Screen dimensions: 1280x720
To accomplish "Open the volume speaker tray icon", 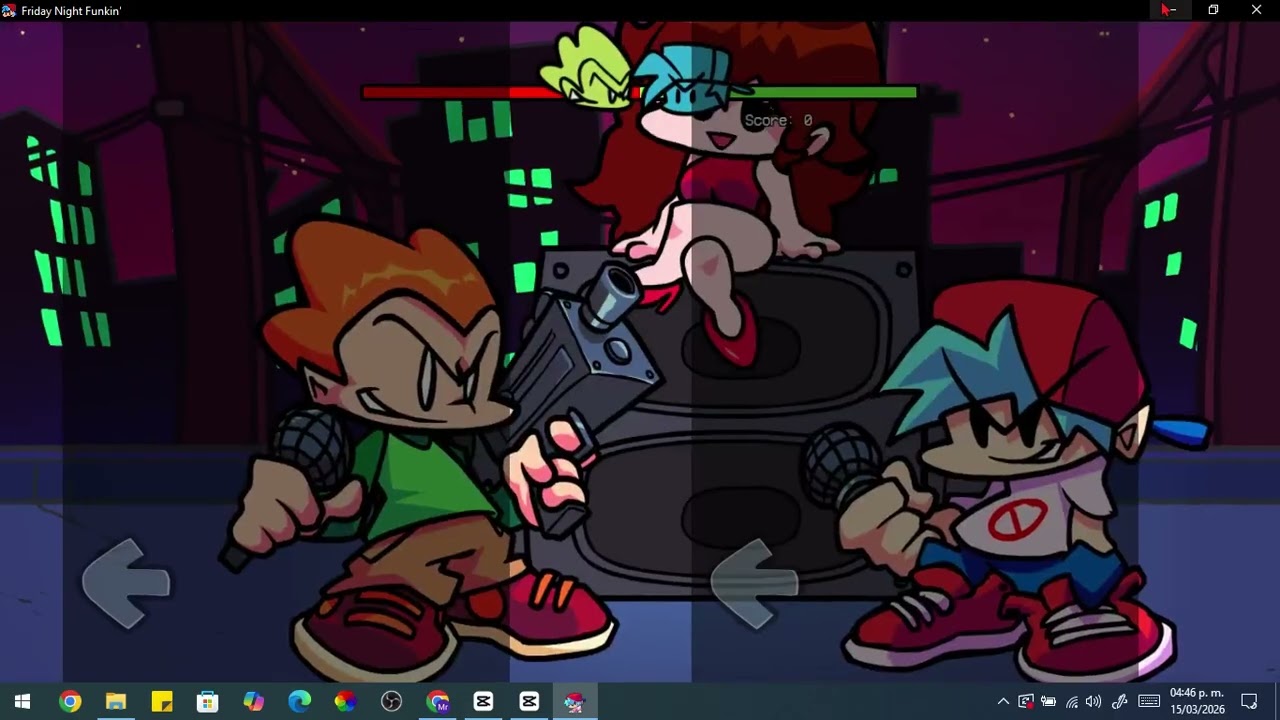I will pos(1093,702).
